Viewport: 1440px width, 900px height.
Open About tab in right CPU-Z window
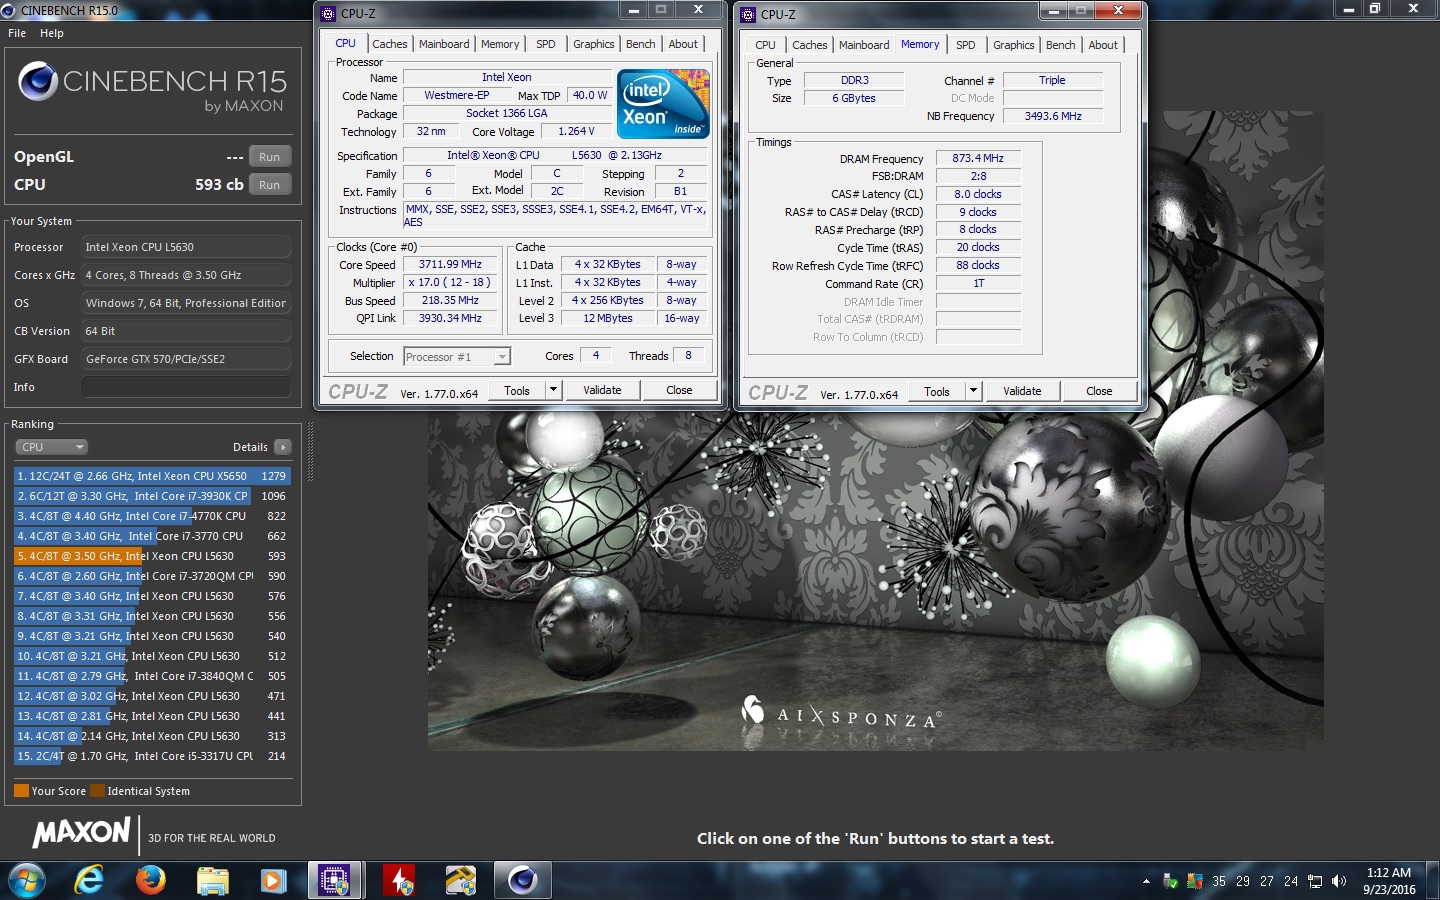coord(1103,45)
